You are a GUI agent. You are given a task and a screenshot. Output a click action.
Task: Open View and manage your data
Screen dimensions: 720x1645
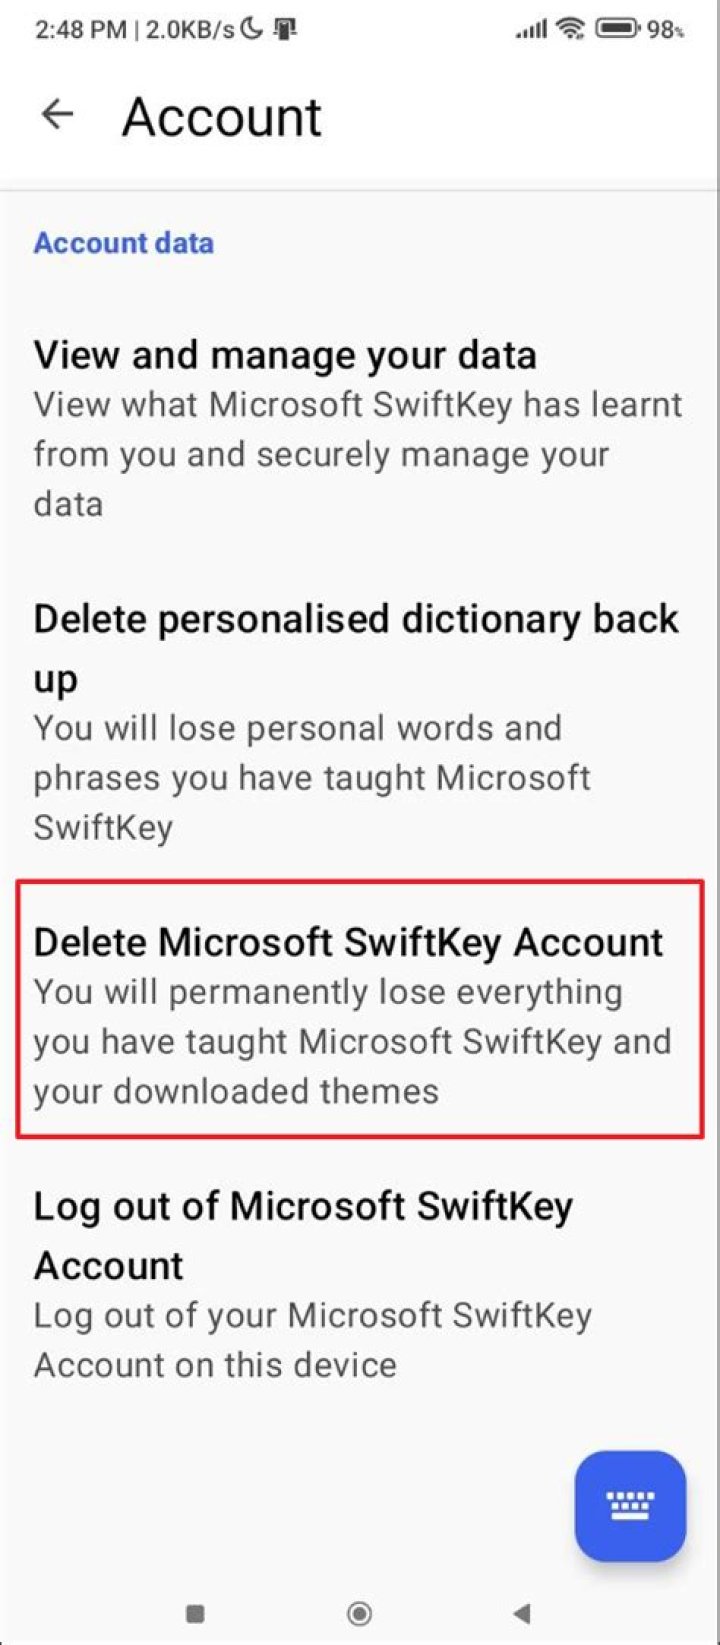click(x=285, y=356)
